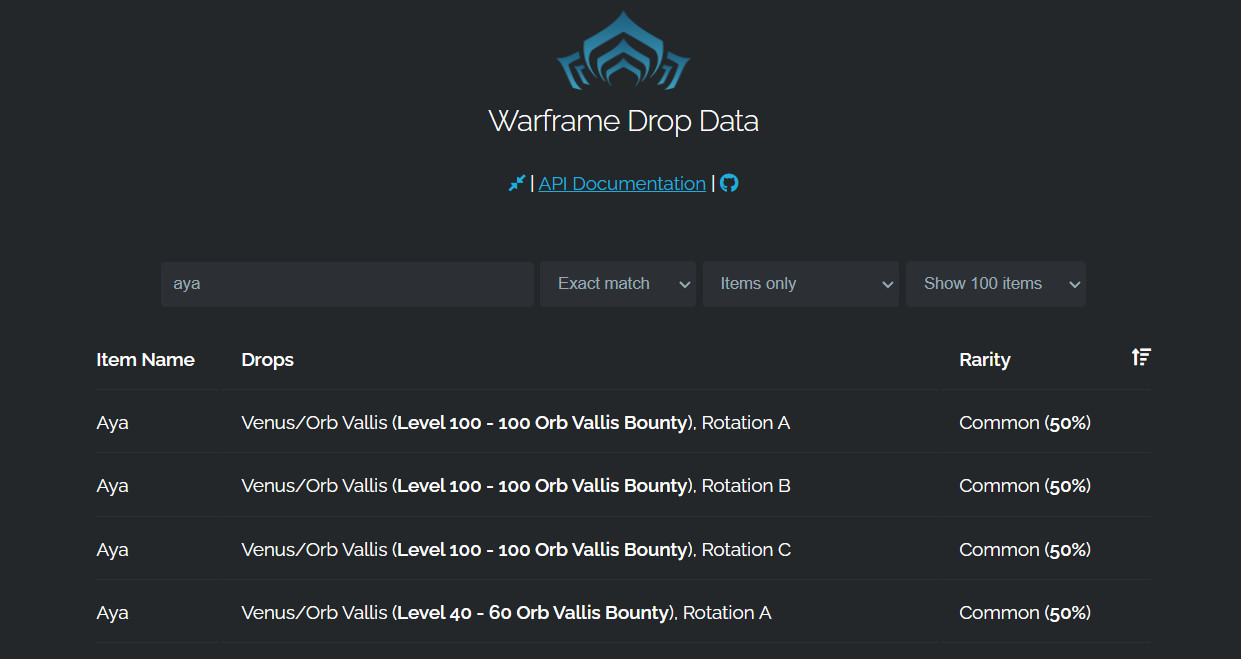Image resolution: width=1241 pixels, height=659 pixels.
Task: Click the Warframe lotus logo
Action: [x=623, y=50]
